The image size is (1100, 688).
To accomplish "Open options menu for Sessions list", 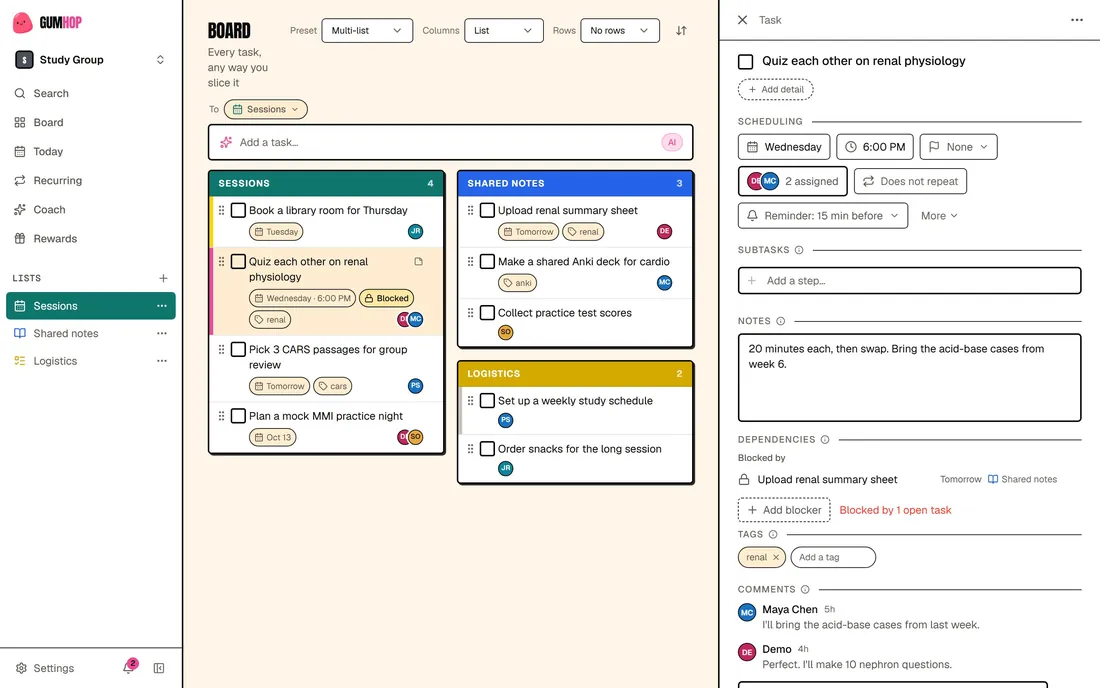I will click(x=162, y=306).
